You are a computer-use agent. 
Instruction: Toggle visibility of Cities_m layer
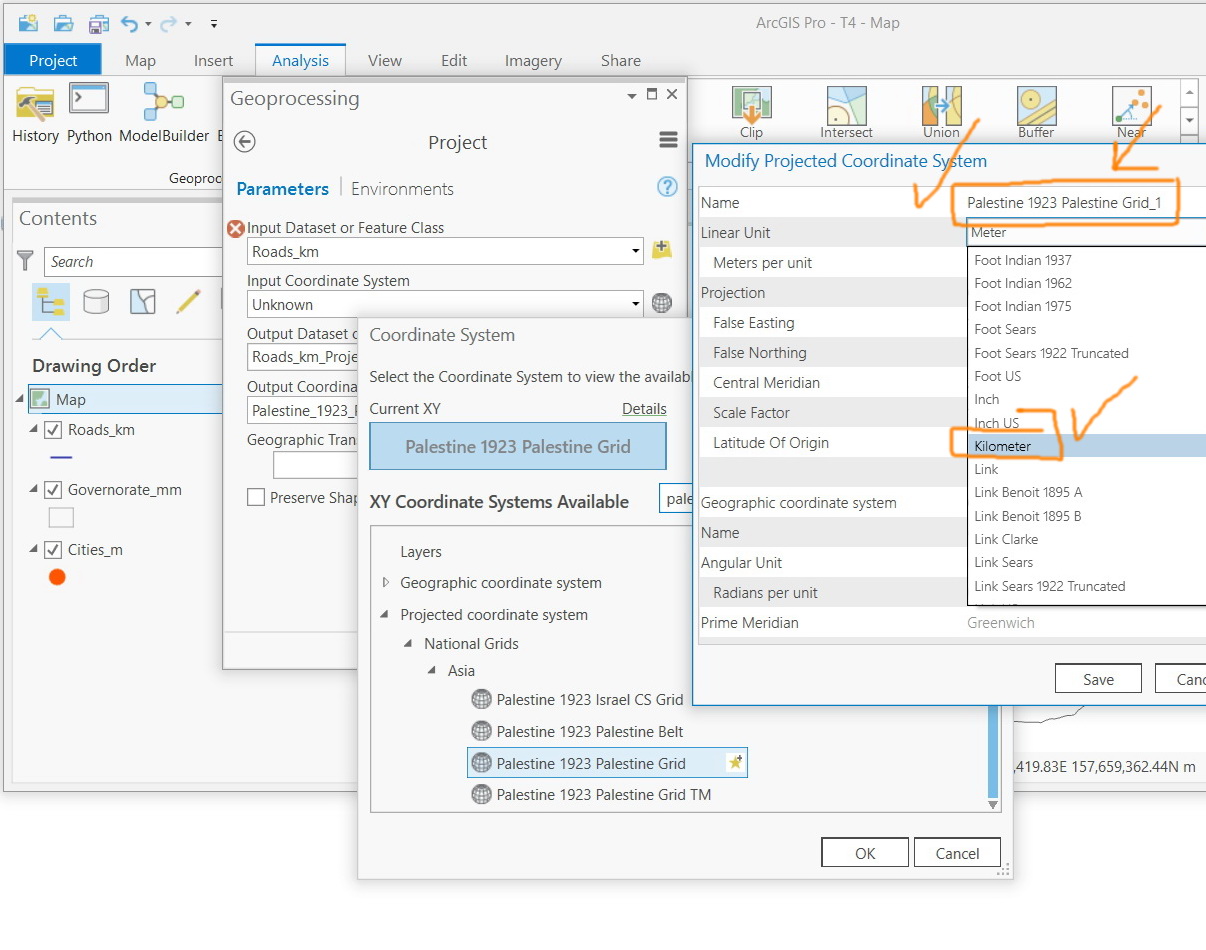pyautogui.click(x=53, y=550)
